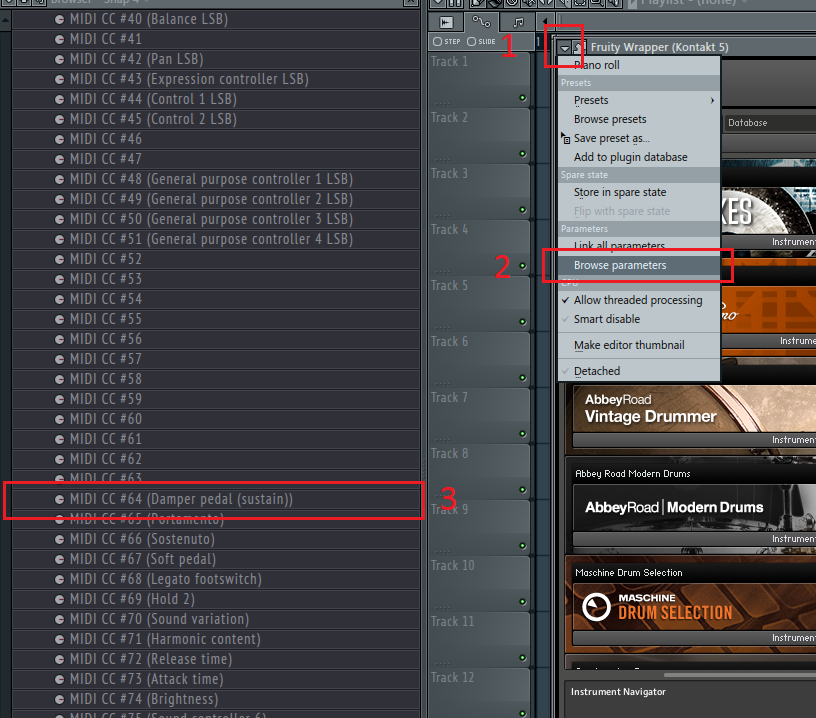This screenshot has width=816, height=718.
Task: Choose Make editor thumbnail
Action: pyautogui.click(x=639, y=345)
